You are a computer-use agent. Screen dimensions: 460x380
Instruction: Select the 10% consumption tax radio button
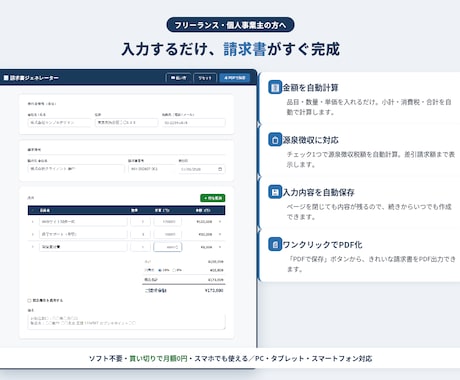coord(160,270)
